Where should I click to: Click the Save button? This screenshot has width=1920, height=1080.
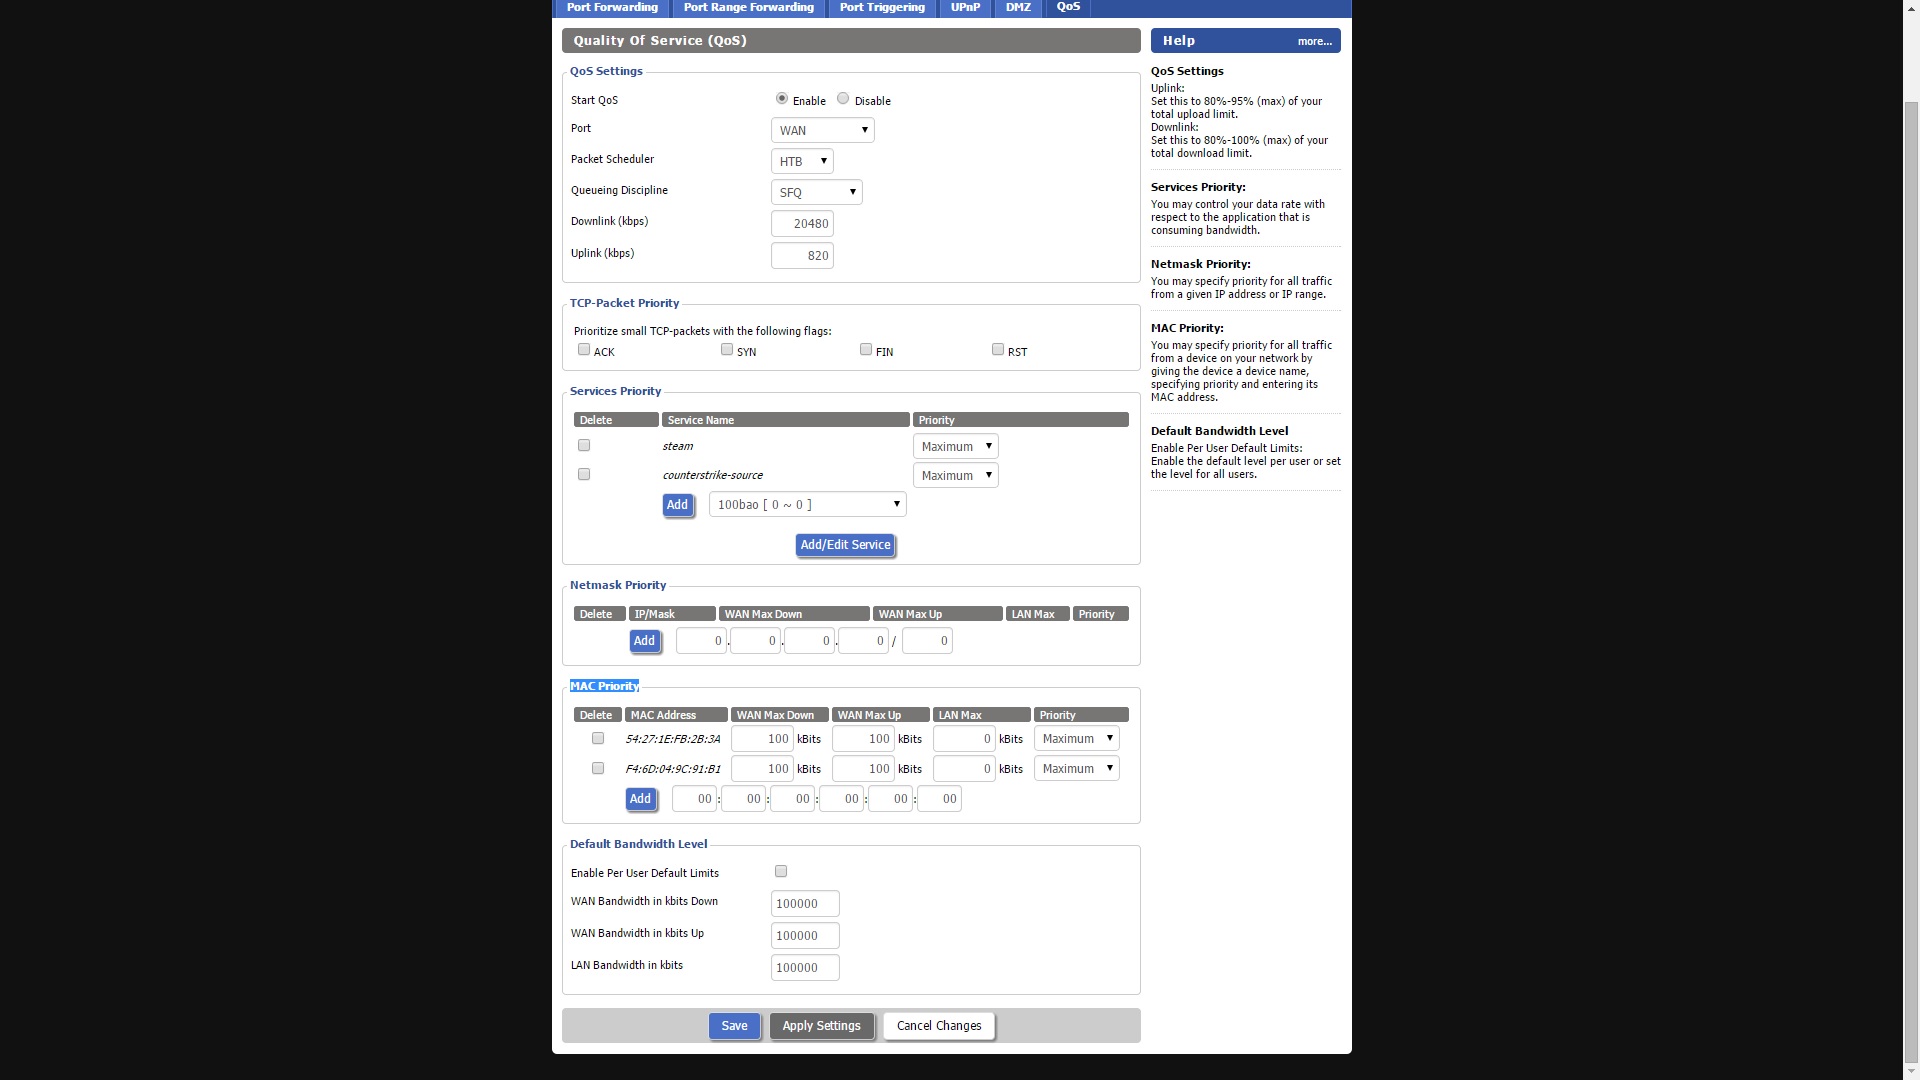(x=734, y=1026)
